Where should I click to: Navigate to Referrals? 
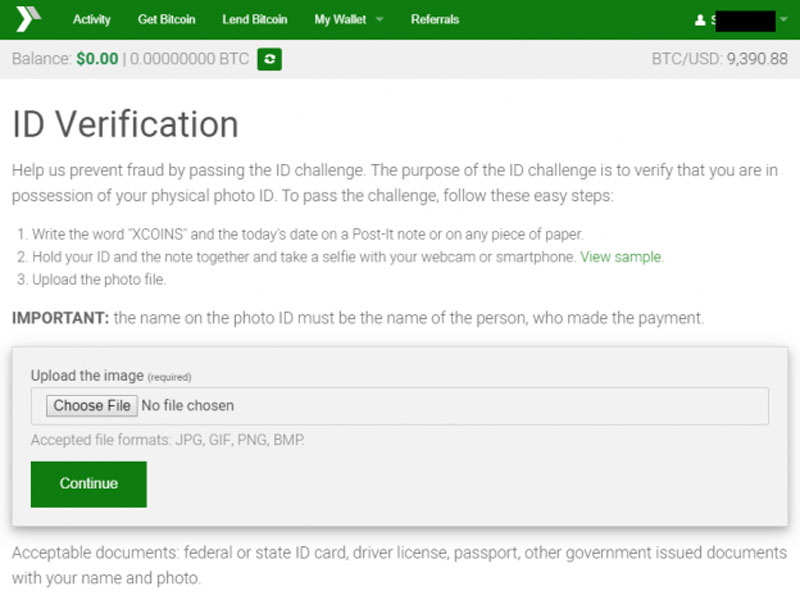point(435,20)
